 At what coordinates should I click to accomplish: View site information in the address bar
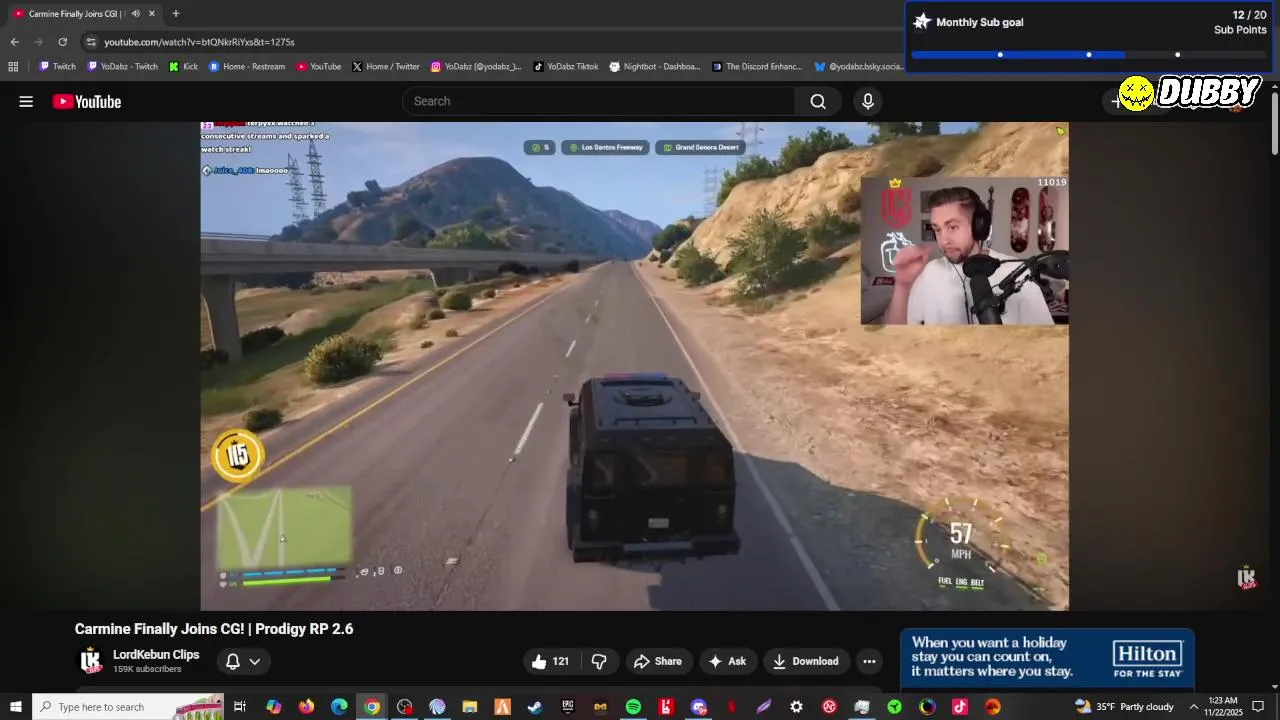(91, 42)
